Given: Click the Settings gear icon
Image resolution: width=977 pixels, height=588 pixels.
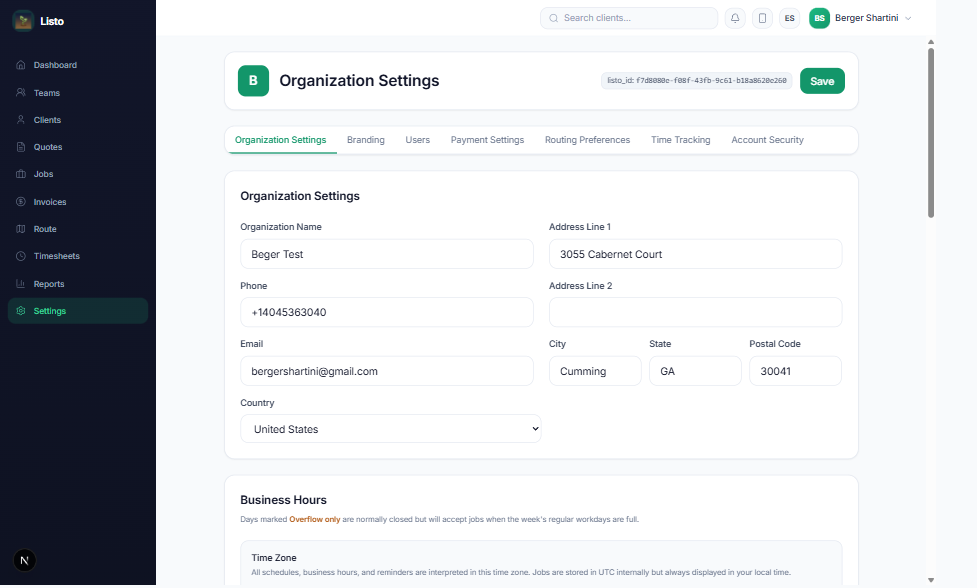Looking at the screenshot, I should [x=21, y=311].
